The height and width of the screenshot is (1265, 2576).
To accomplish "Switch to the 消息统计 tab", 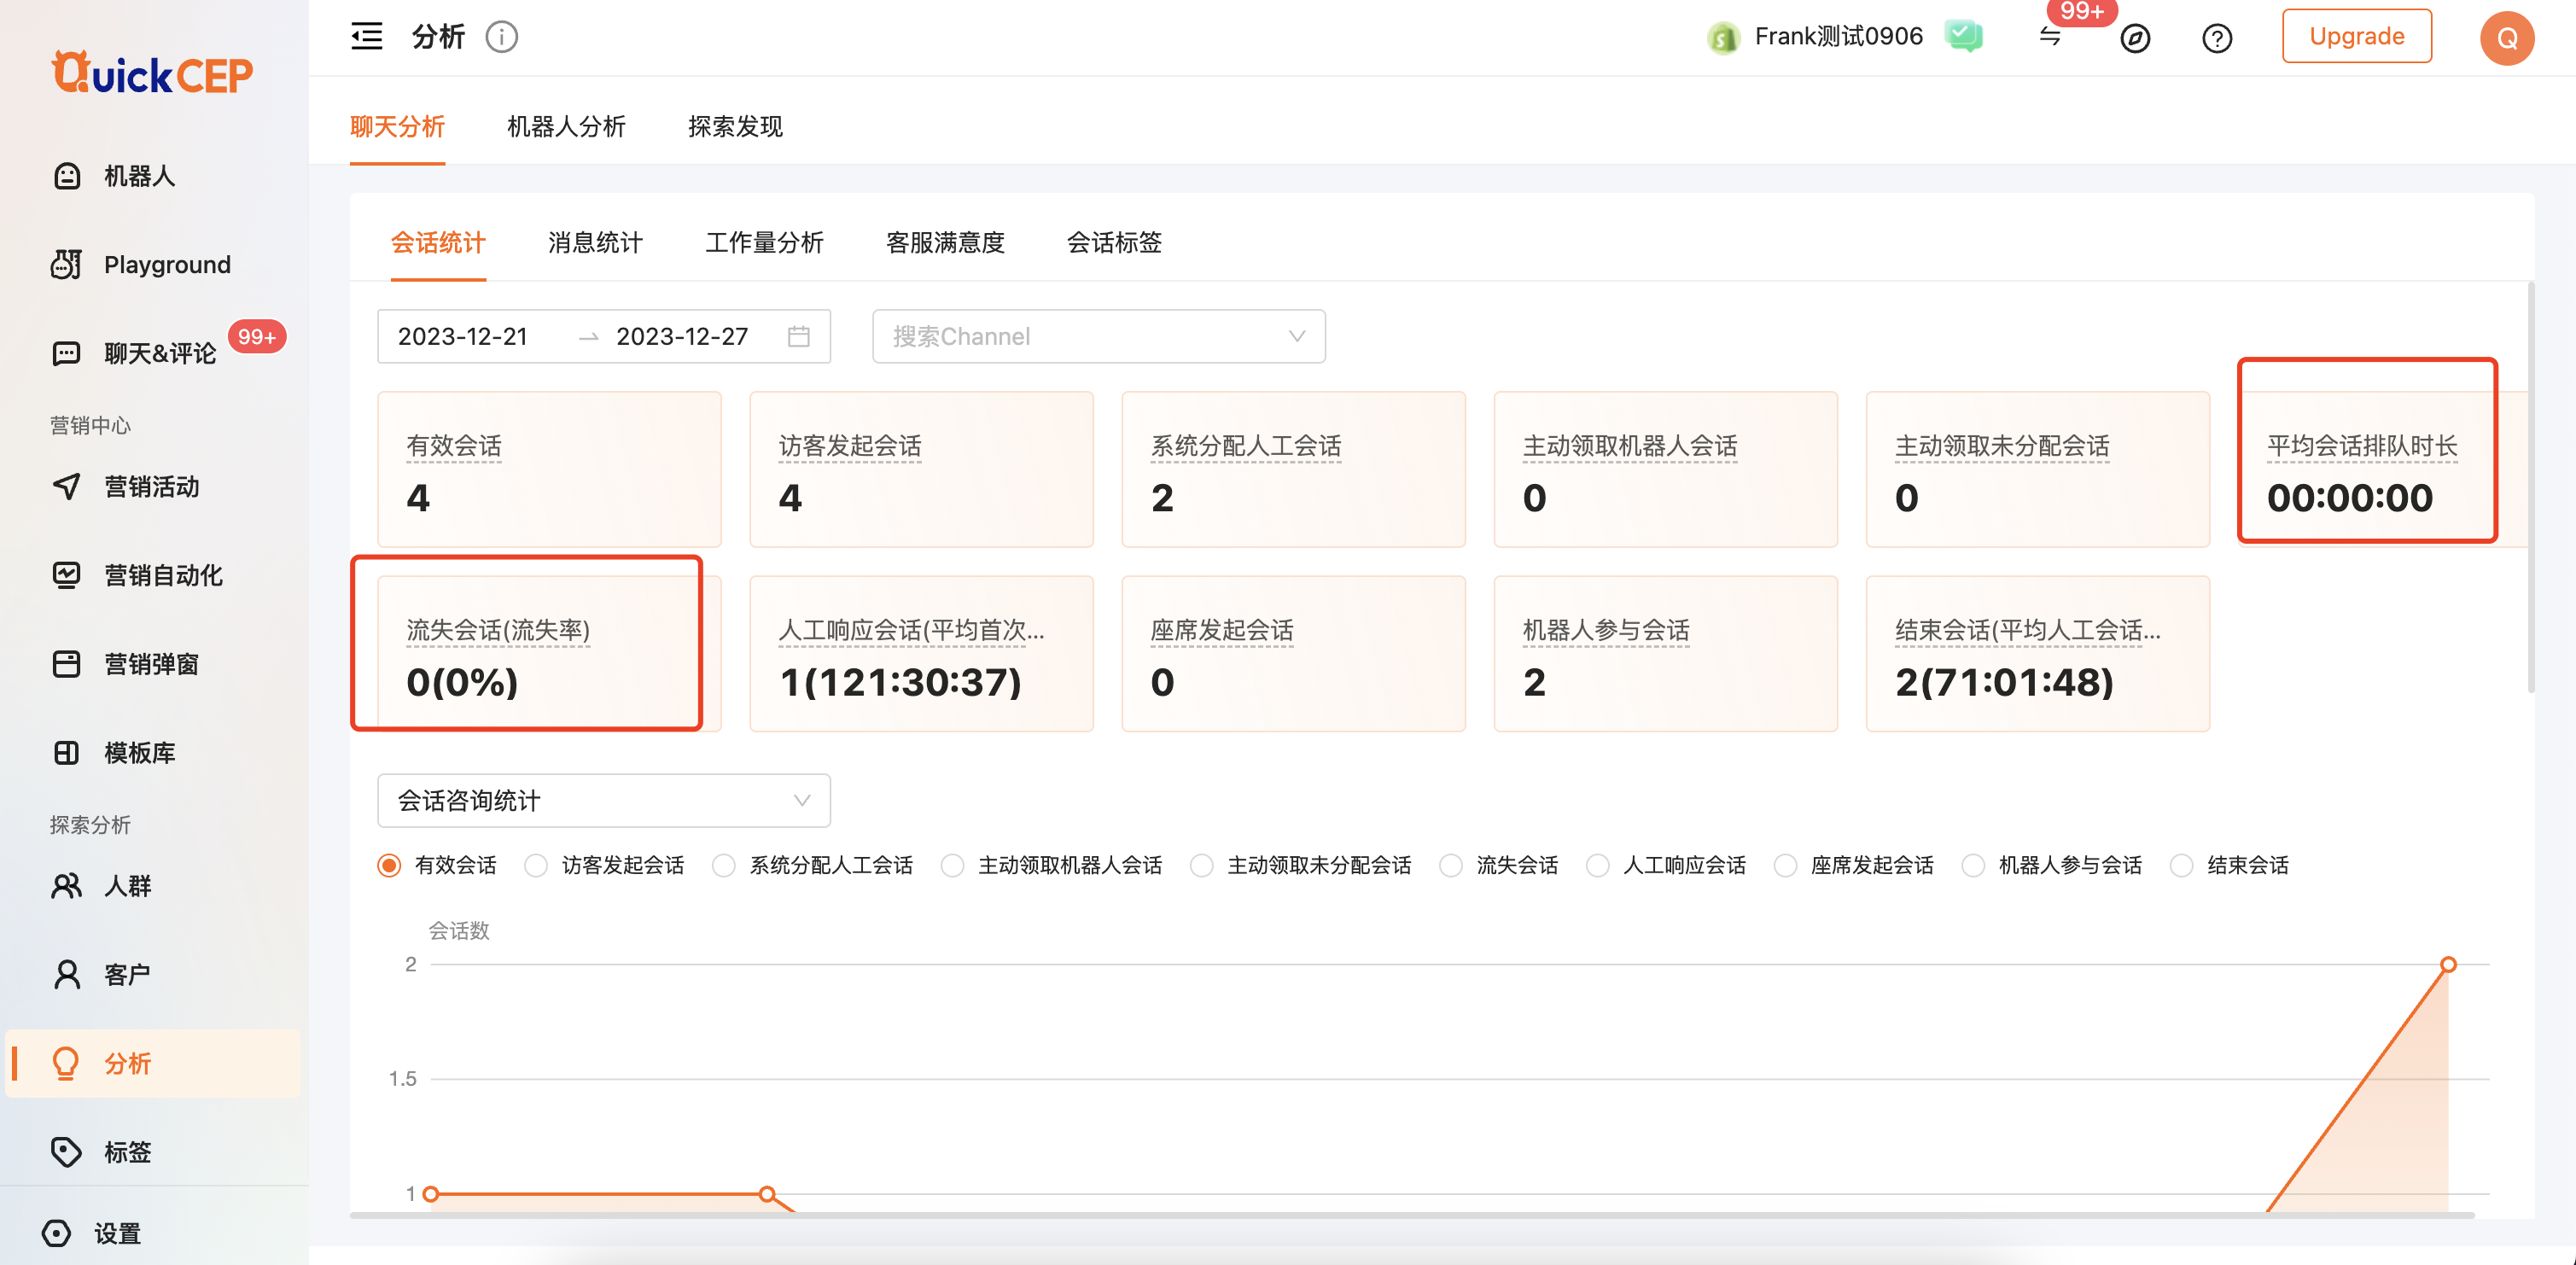I will pyautogui.click(x=595, y=243).
